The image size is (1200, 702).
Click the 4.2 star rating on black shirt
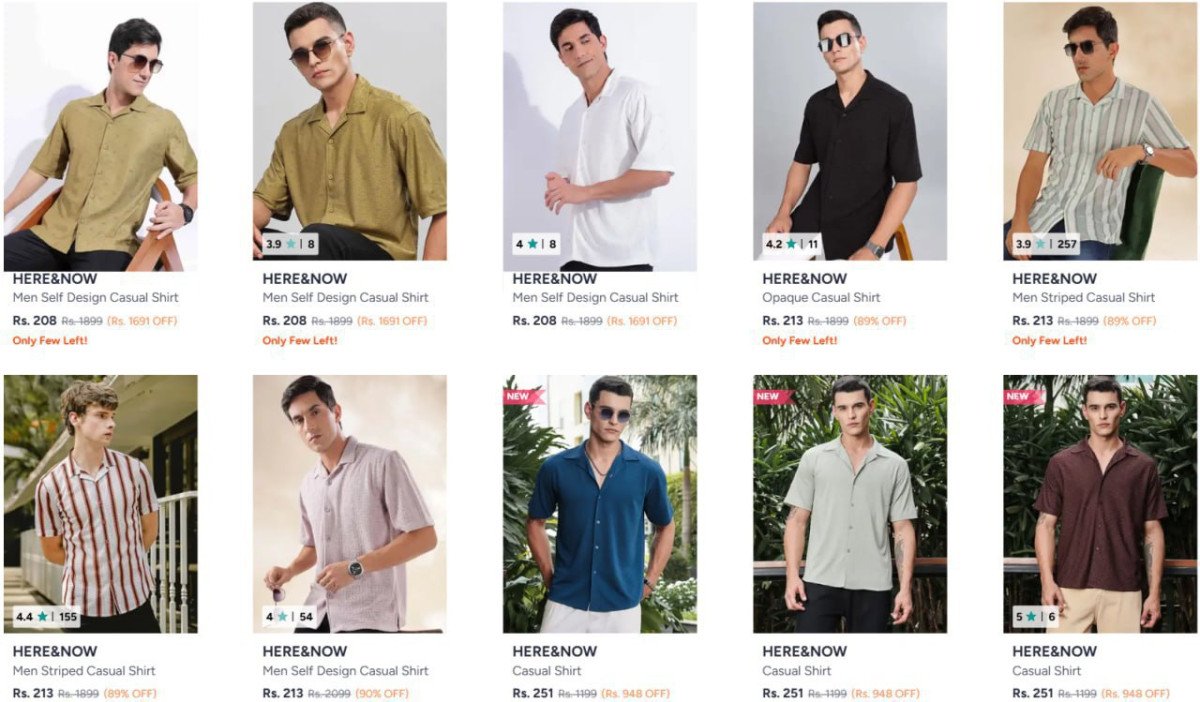point(792,244)
